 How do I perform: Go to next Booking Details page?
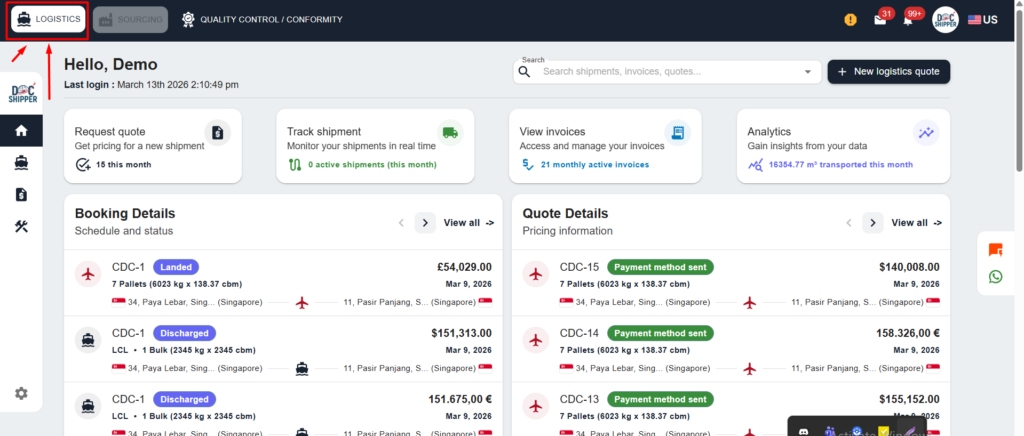click(x=424, y=223)
